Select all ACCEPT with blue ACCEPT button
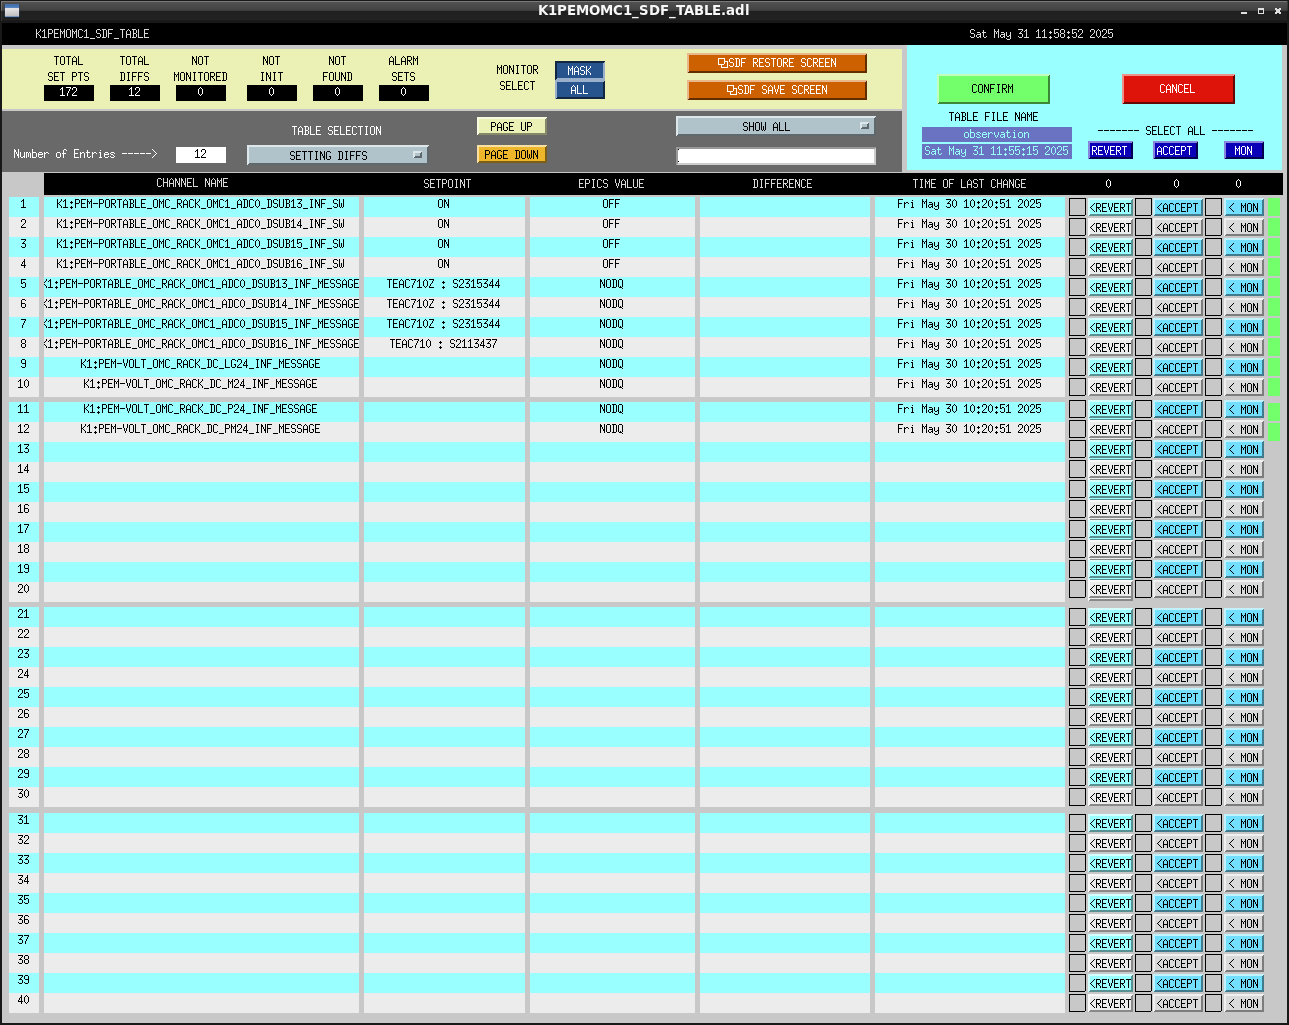The width and height of the screenshot is (1289, 1025). pos(1174,151)
